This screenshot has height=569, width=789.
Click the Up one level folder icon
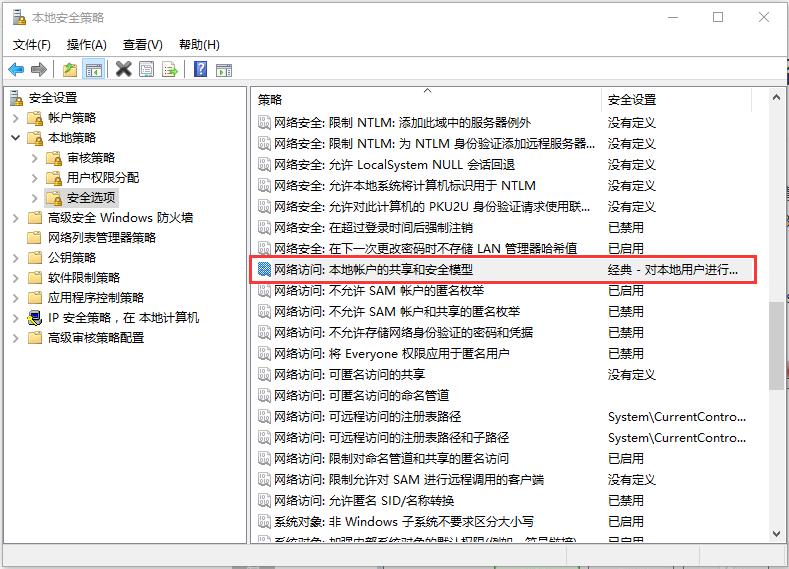(x=69, y=69)
